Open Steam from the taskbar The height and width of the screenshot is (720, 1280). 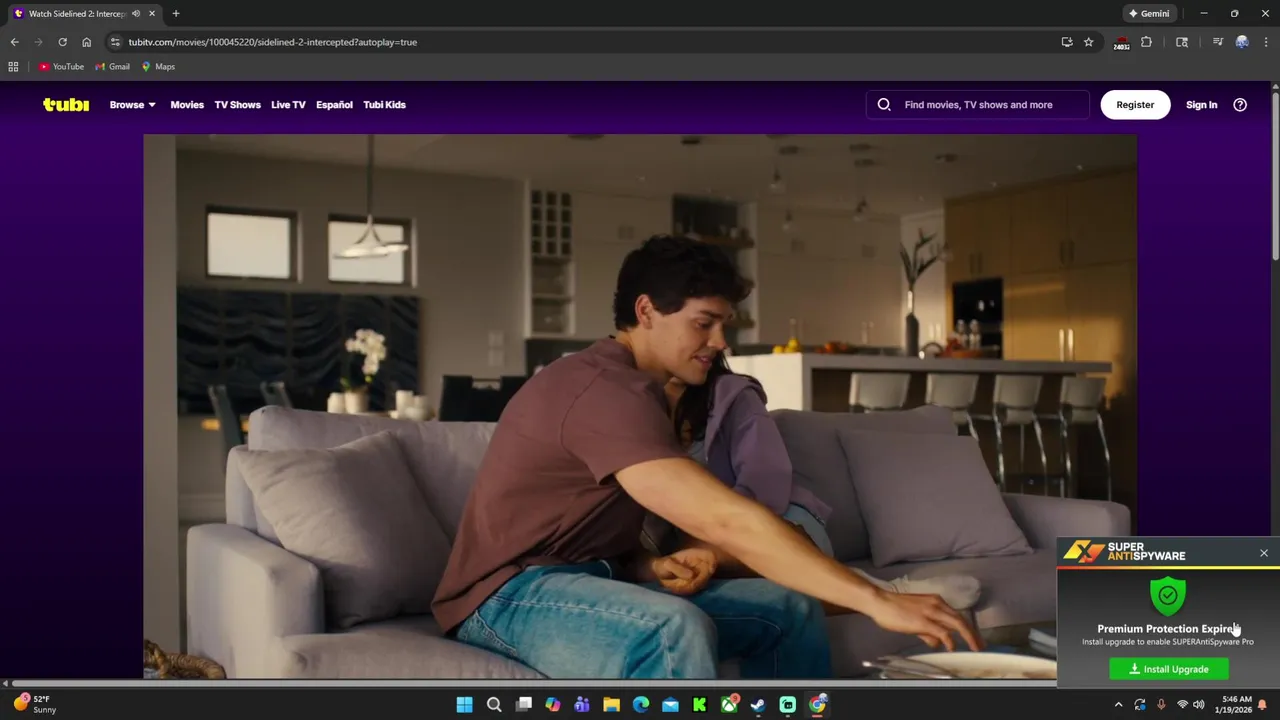click(x=758, y=705)
